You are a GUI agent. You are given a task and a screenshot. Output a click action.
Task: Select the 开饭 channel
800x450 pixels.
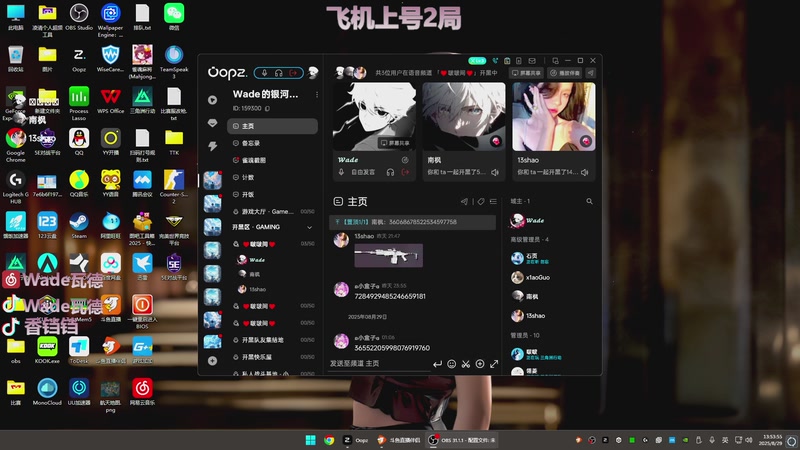click(272, 194)
